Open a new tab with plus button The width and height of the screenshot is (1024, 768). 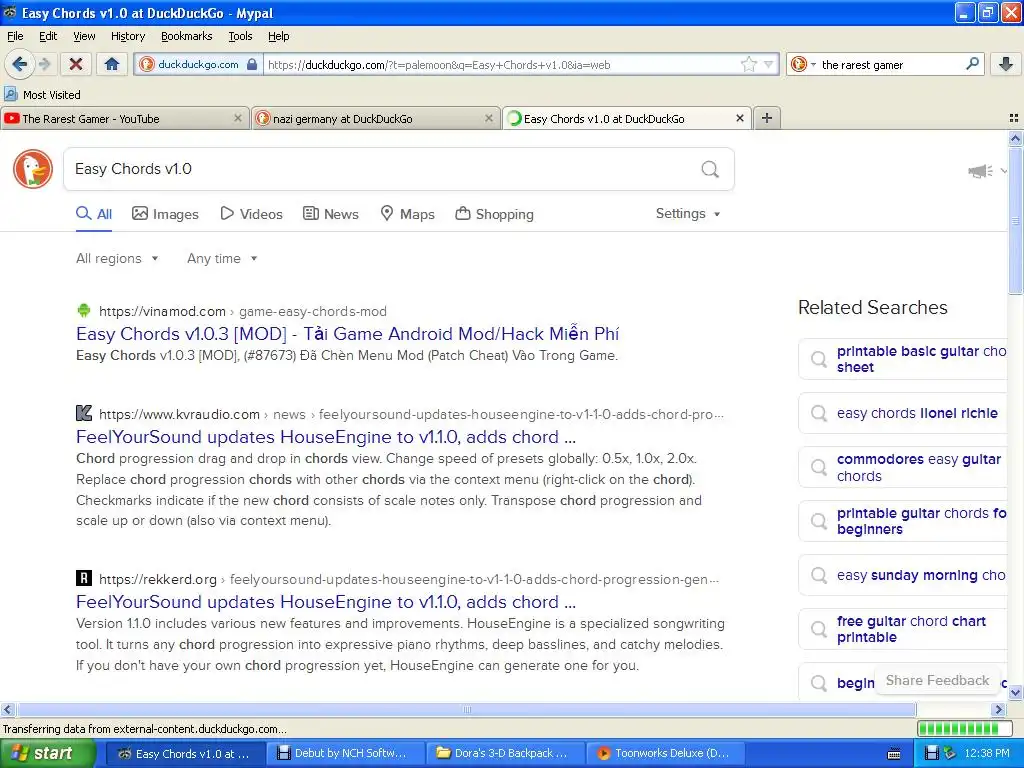767,118
